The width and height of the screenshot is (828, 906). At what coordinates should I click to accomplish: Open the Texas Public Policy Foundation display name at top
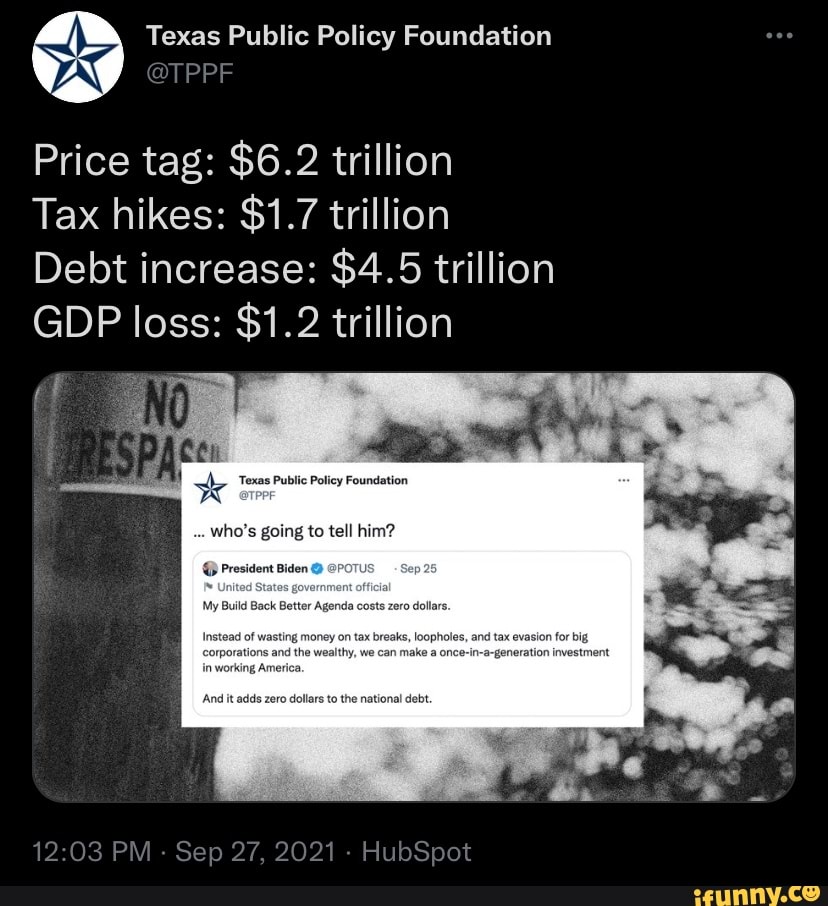349,36
